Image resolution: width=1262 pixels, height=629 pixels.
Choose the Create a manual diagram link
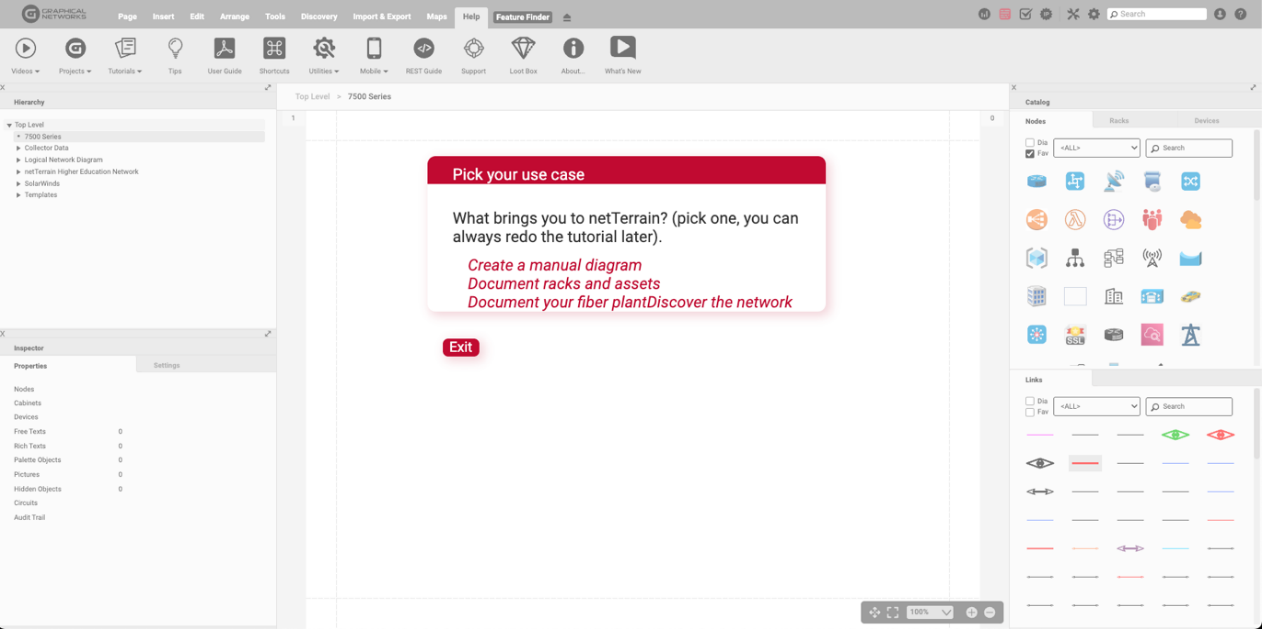[x=554, y=265]
